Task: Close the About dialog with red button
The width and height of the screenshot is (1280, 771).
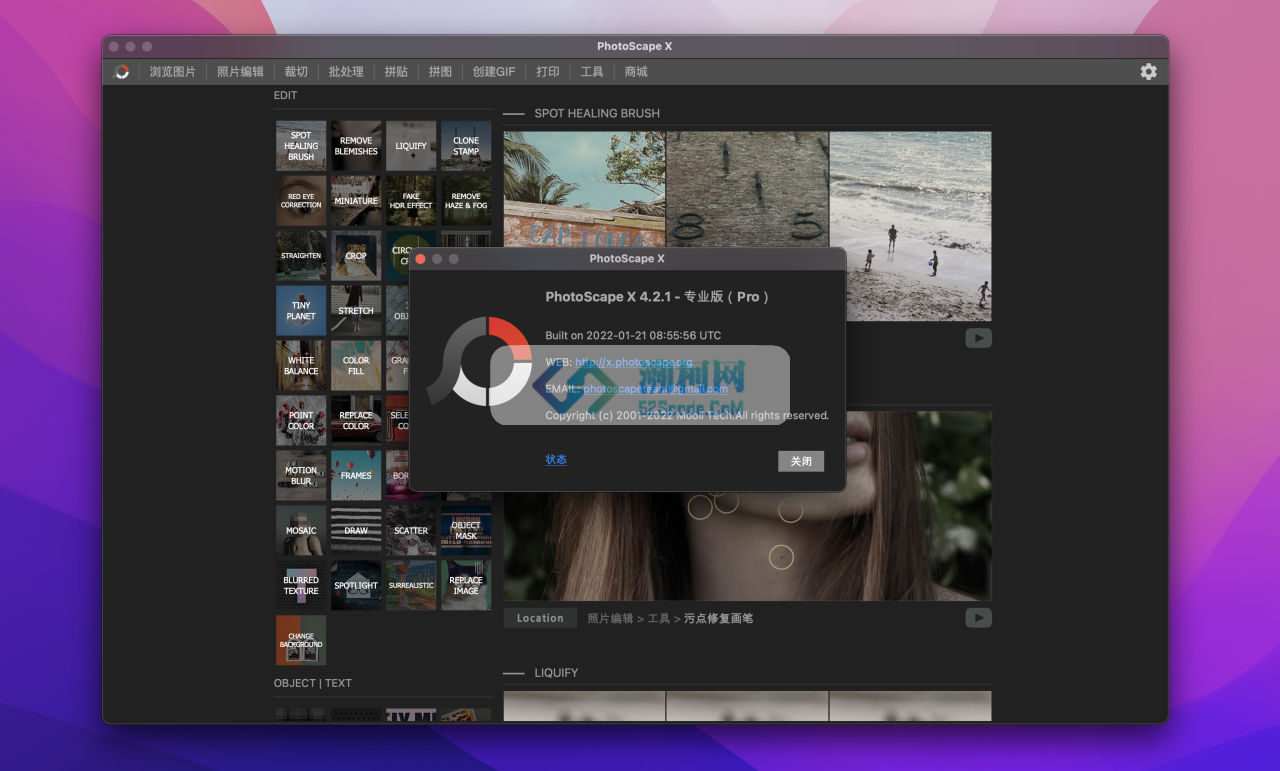Action: tap(421, 259)
